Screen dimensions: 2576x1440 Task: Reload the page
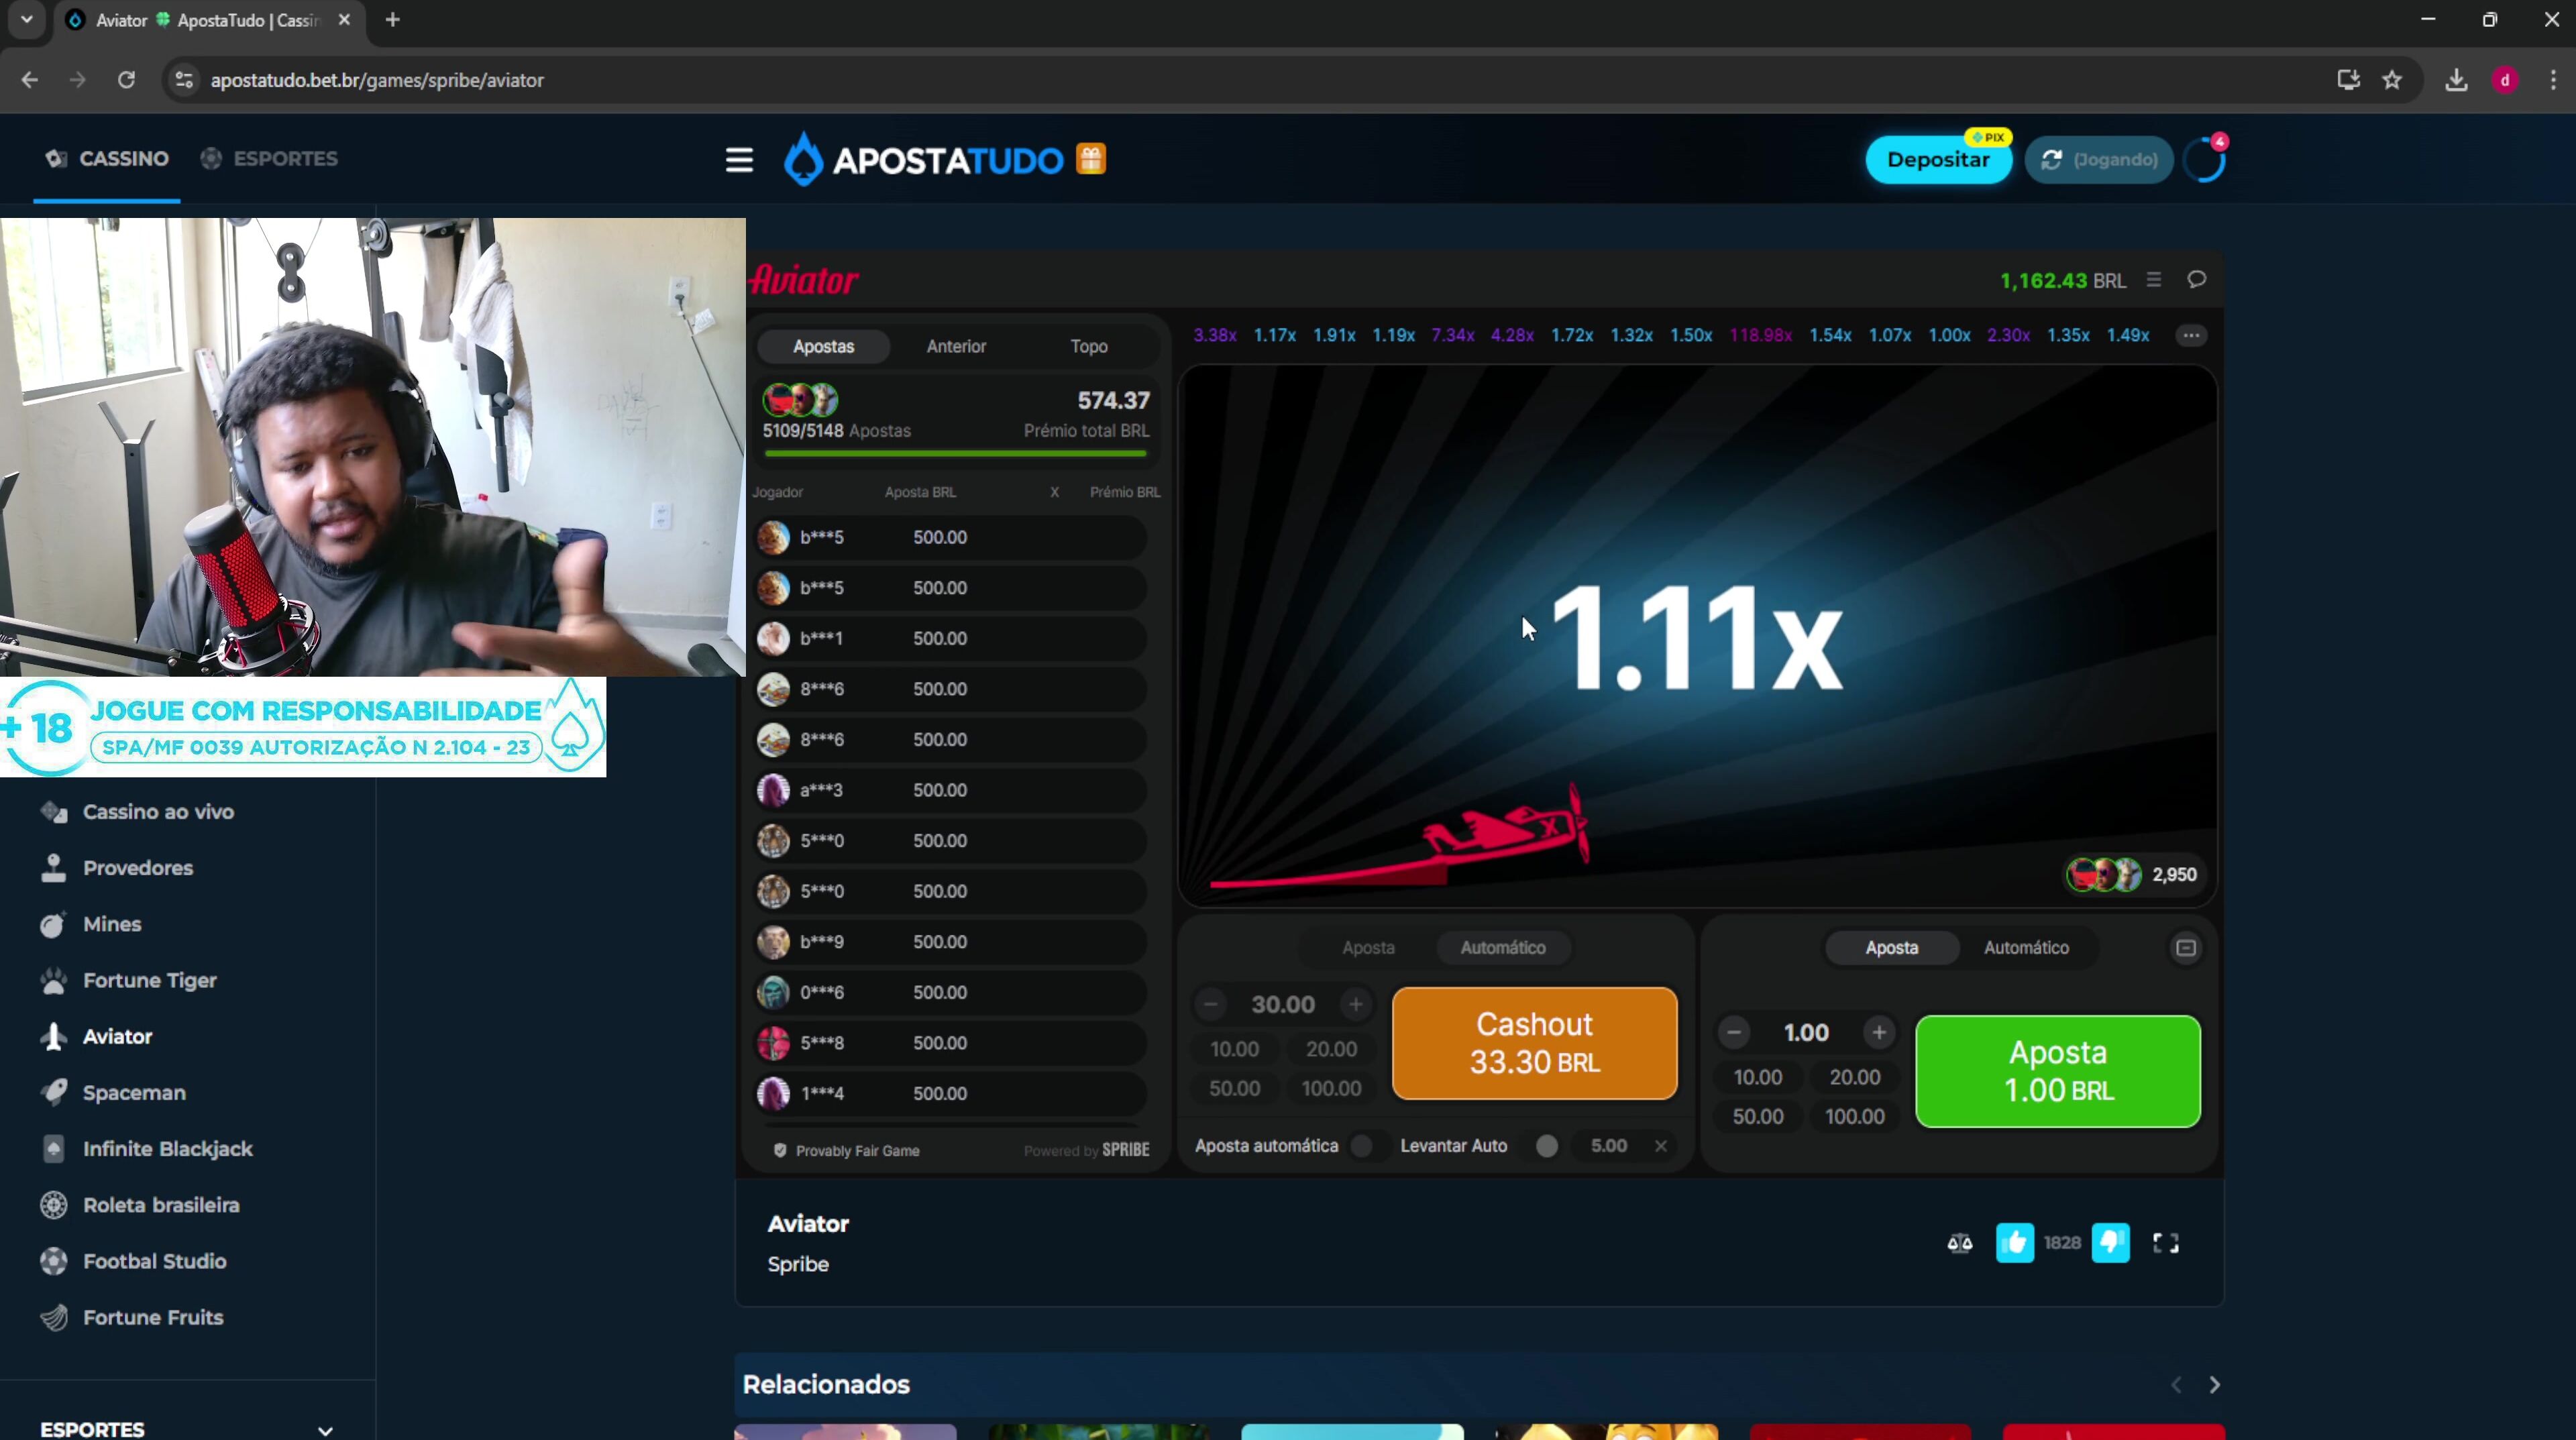tap(126, 80)
